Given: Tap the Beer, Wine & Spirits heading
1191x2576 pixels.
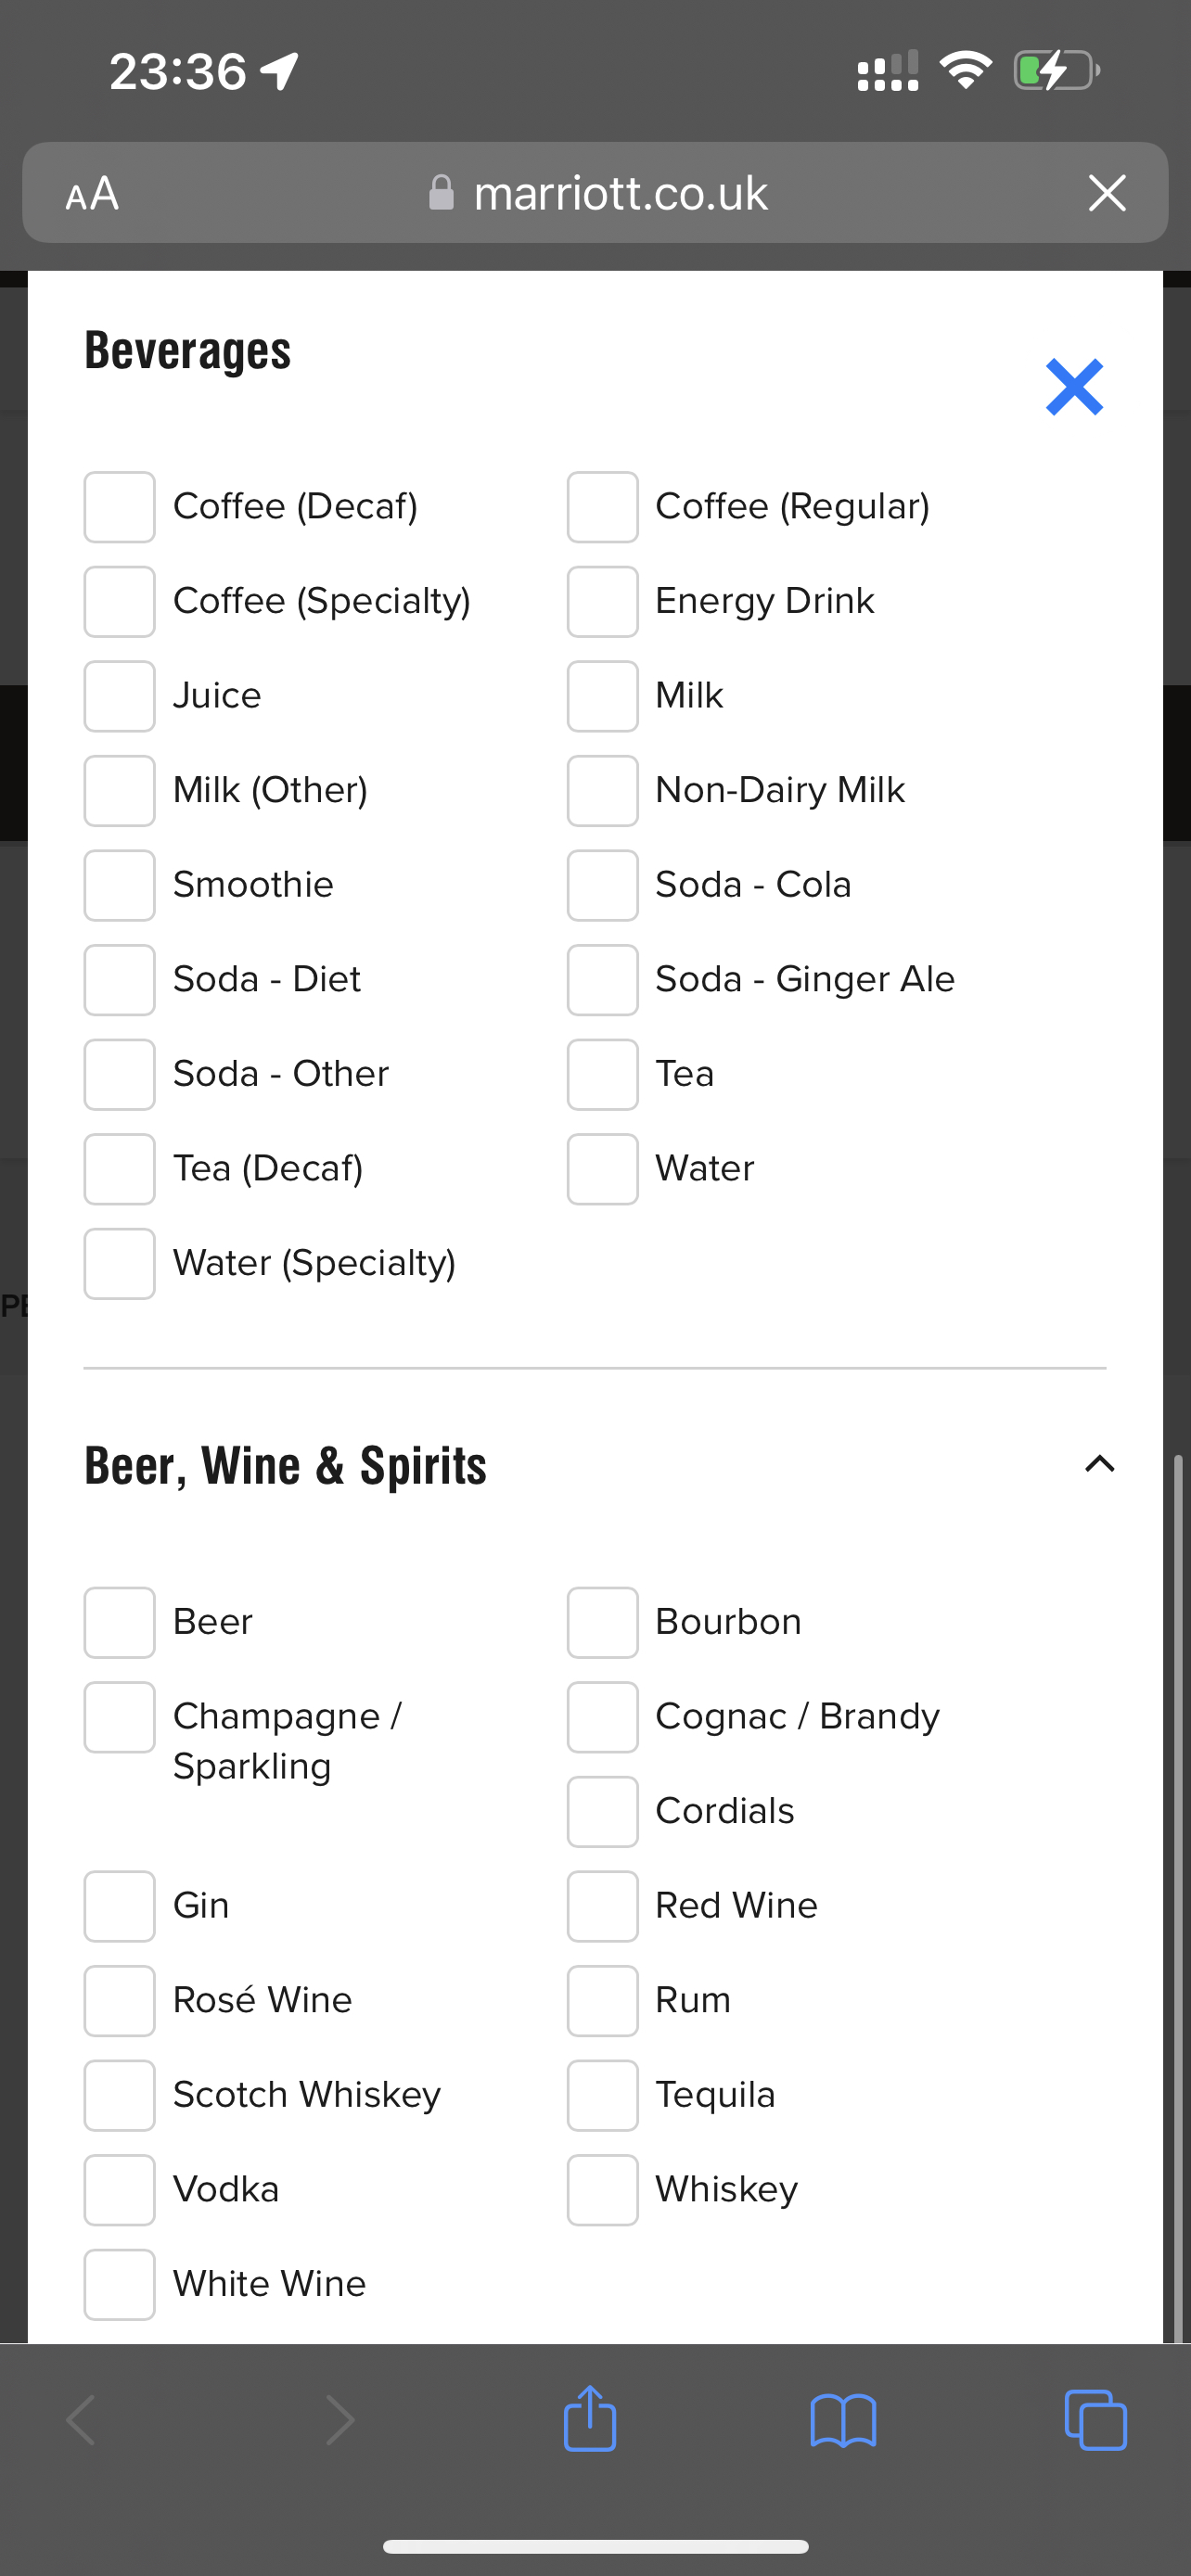Looking at the screenshot, I should click(285, 1466).
